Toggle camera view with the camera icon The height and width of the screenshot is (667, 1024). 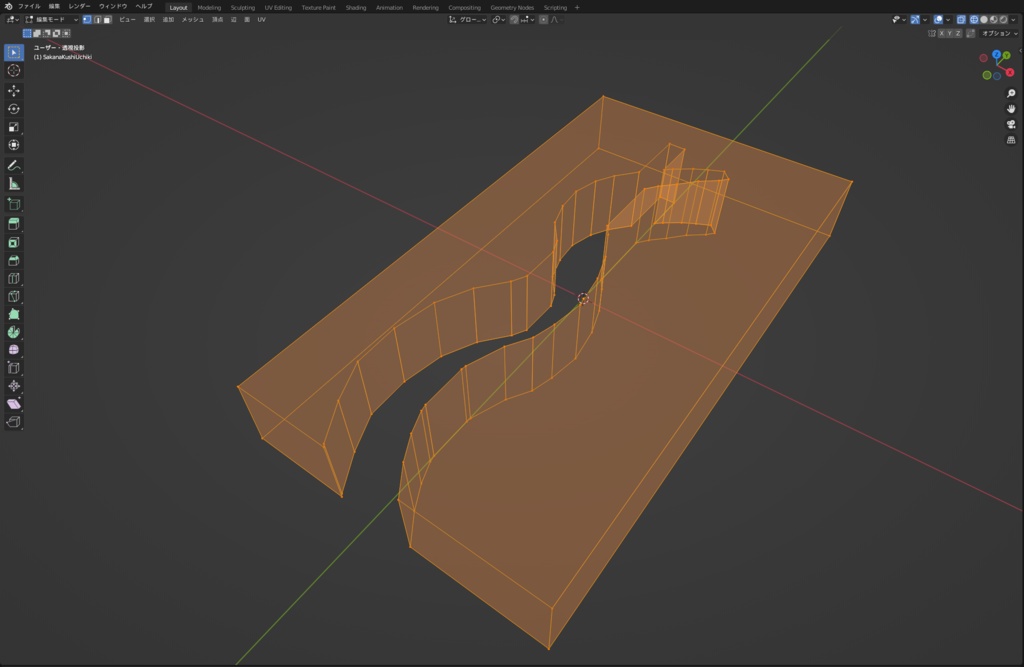coord(1011,124)
